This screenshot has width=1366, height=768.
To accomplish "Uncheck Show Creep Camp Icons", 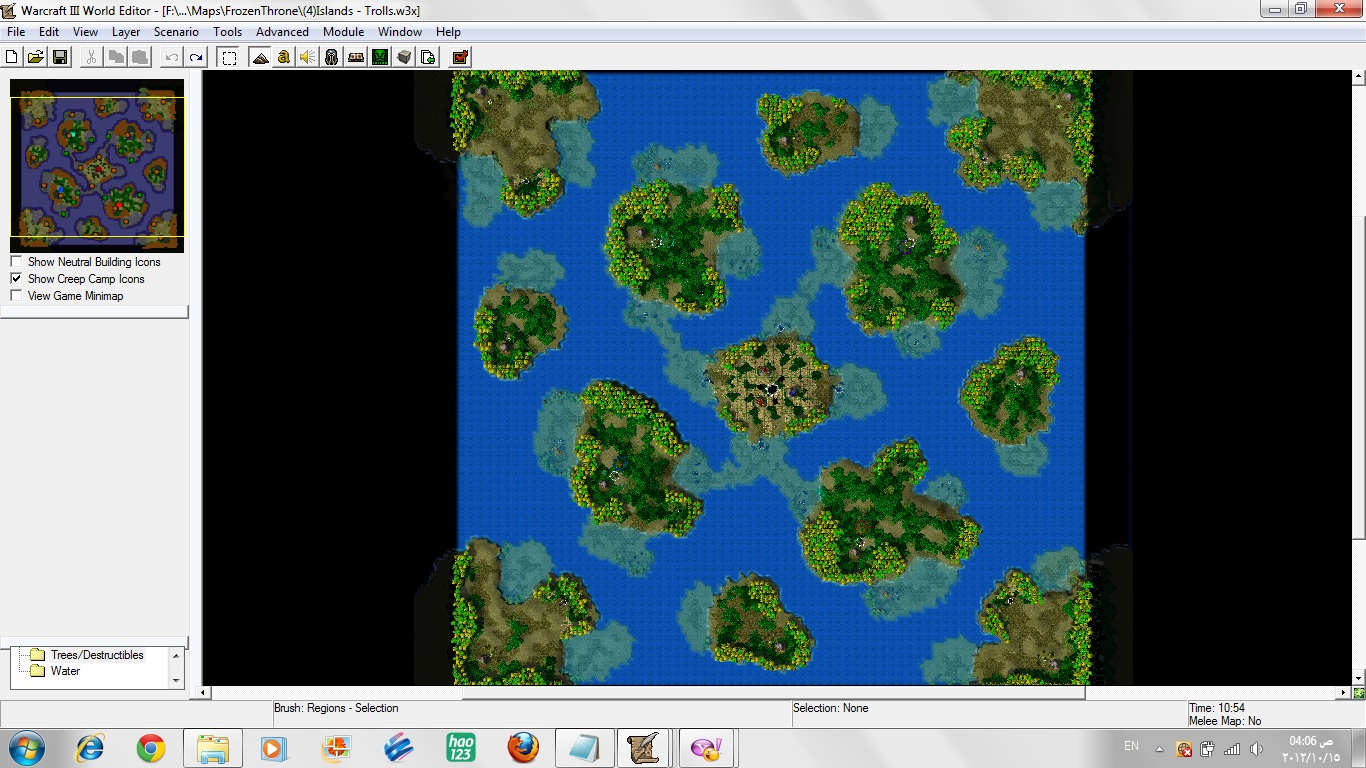I will (16, 279).
